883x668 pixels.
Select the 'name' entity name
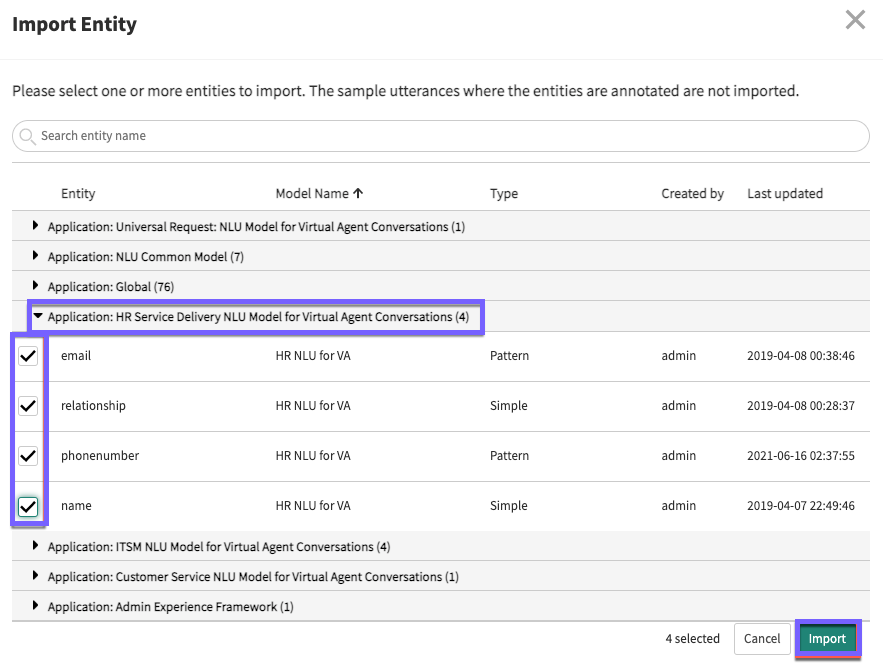(76, 506)
